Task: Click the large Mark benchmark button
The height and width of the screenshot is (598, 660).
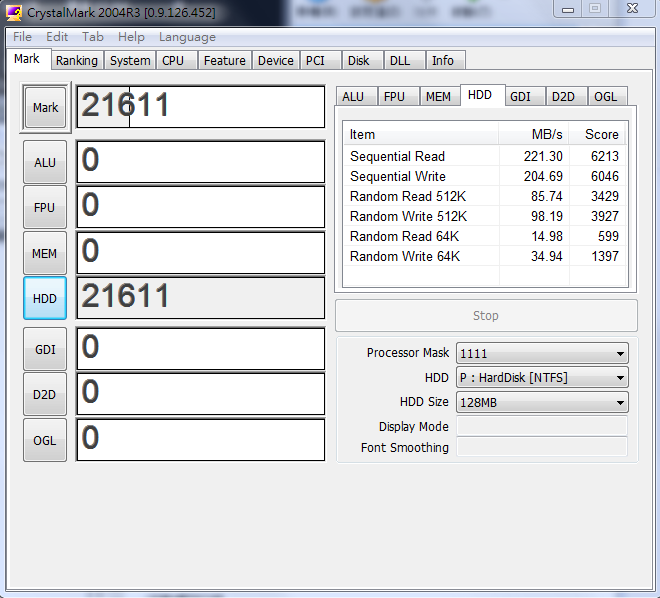Action: pos(45,108)
